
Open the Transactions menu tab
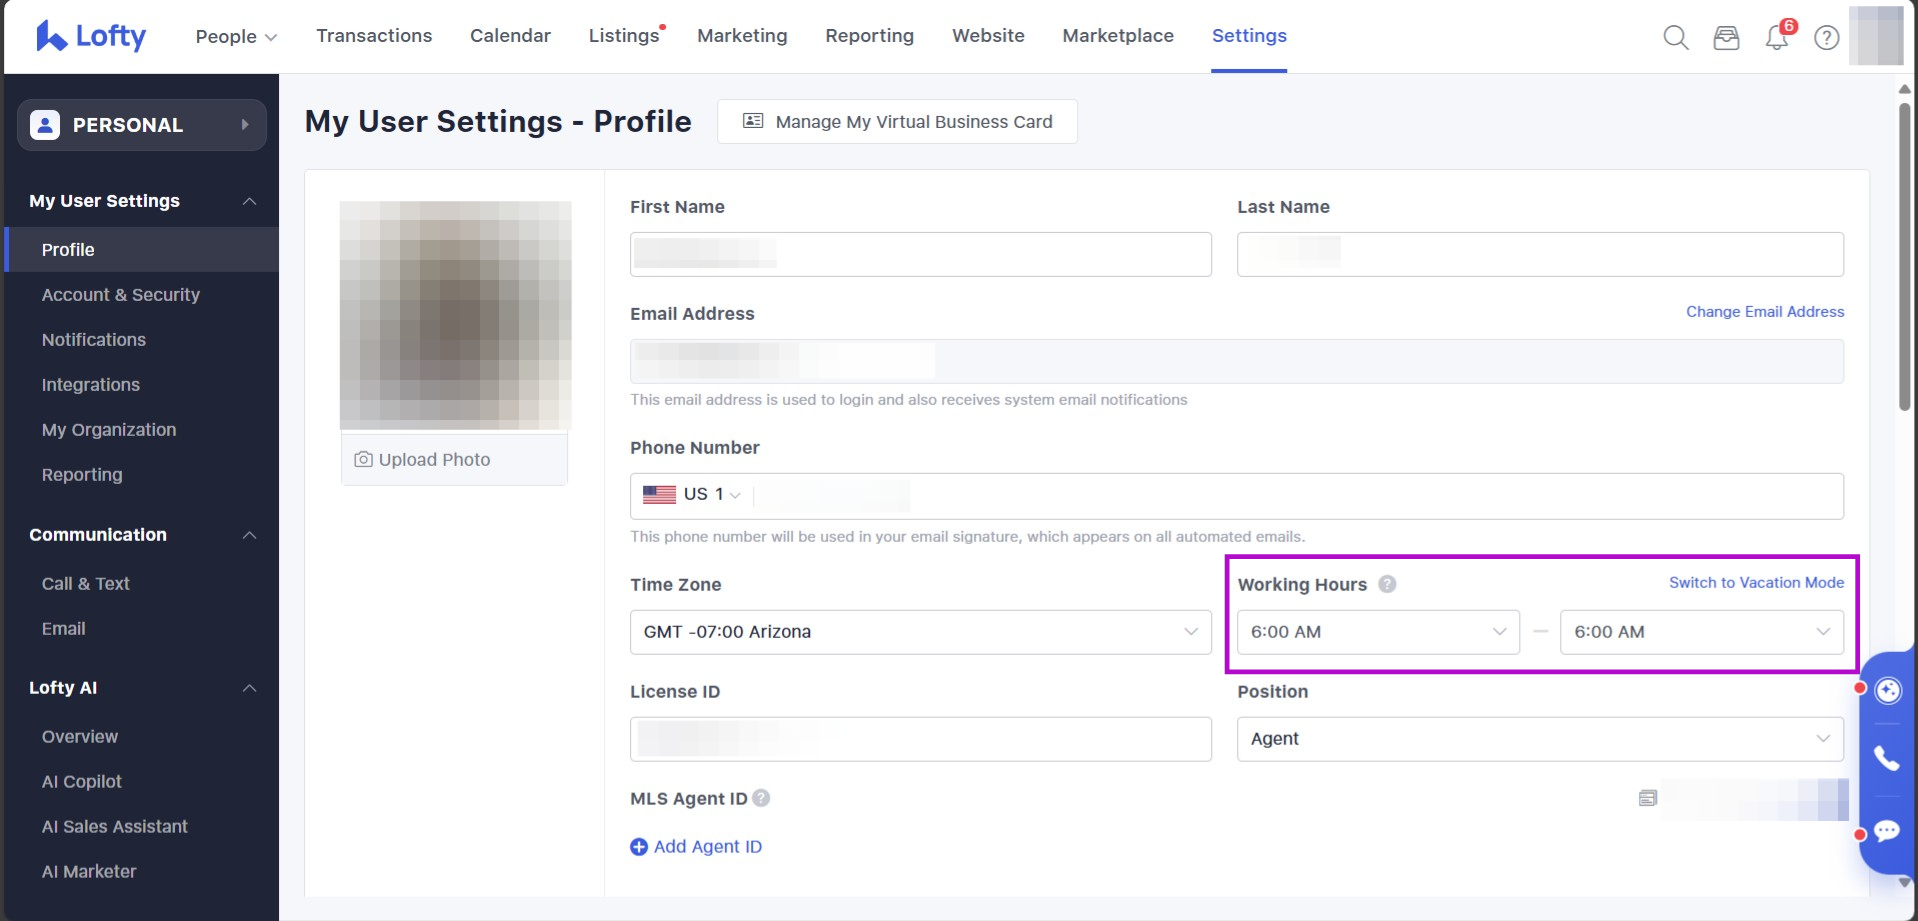click(374, 36)
